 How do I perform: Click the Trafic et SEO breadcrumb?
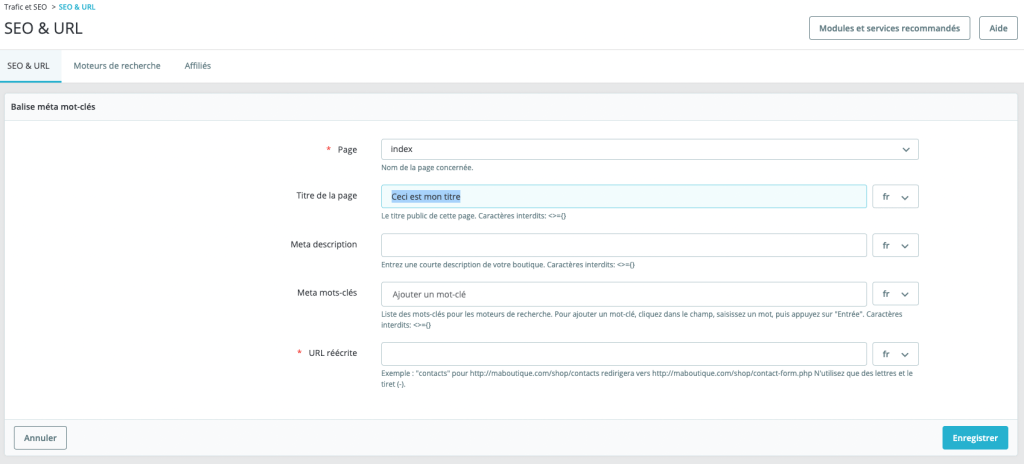coord(26,7)
